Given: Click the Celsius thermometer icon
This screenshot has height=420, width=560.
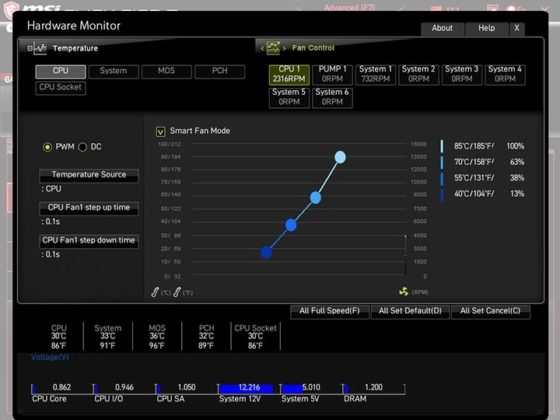Looking at the screenshot, I should tap(155, 292).
